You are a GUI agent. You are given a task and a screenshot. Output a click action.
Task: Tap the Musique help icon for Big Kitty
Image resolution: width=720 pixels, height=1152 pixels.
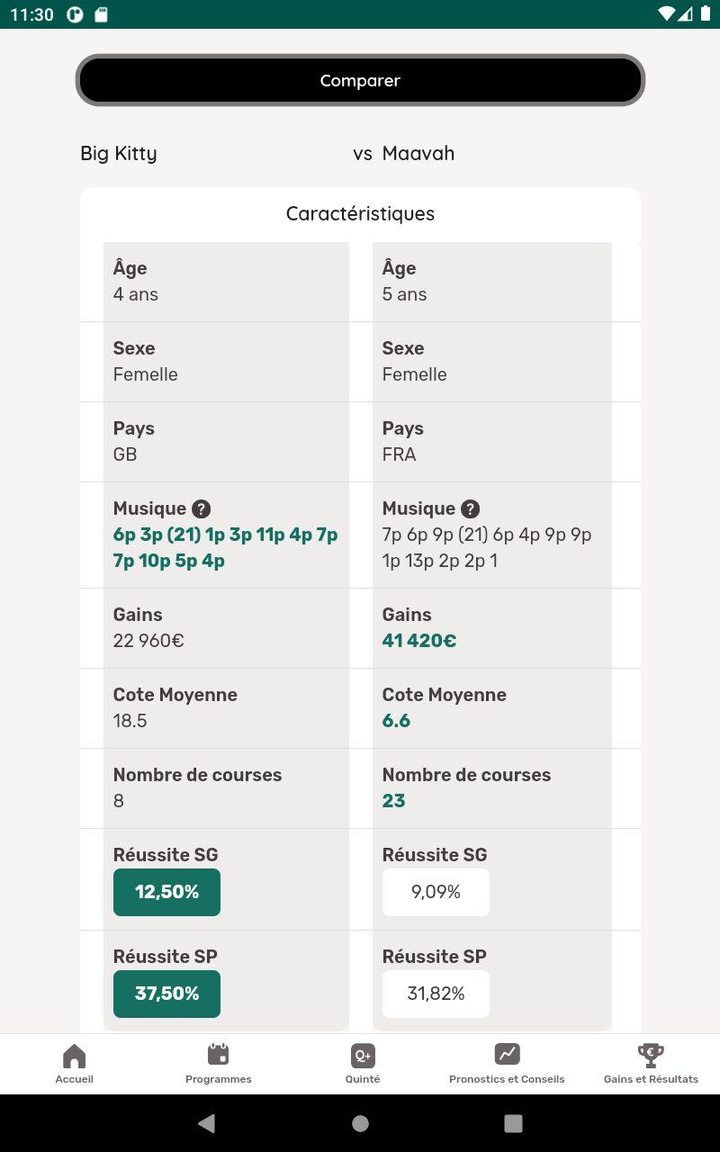click(202, 509)
